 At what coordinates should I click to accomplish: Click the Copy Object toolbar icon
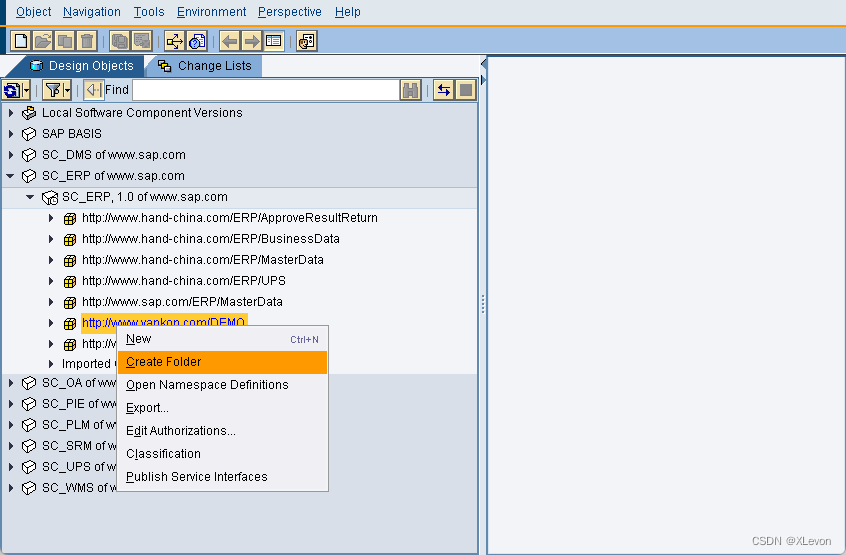point(65,41)
